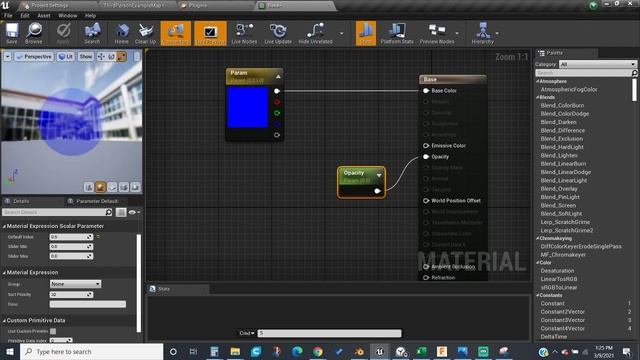Select Blend_Overlay in the Palette
The height and width of the screenshot is (360, 640).
[559, 189]
